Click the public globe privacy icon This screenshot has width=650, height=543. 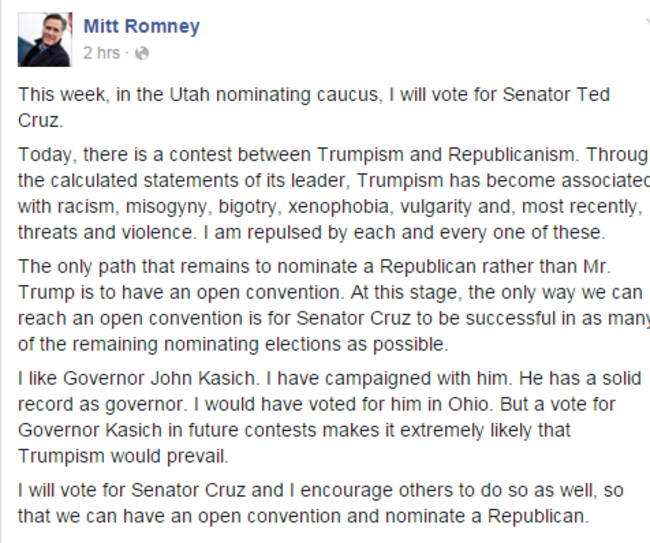point(142,52)
